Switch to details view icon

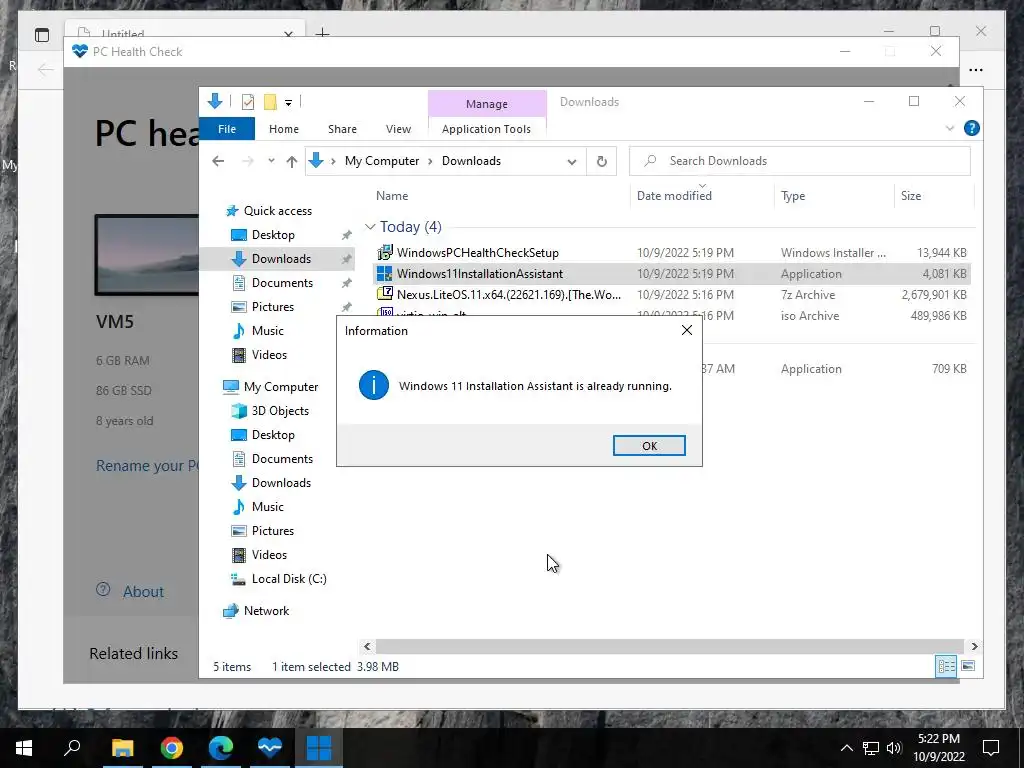946,666
